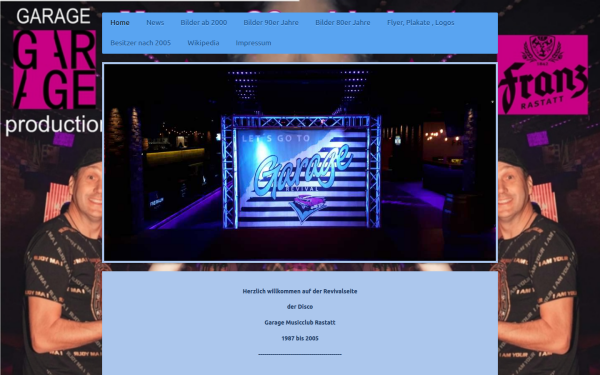Open the Wikipedia menu link
Viewport: 600px width, 375px height.
(203, 43)
